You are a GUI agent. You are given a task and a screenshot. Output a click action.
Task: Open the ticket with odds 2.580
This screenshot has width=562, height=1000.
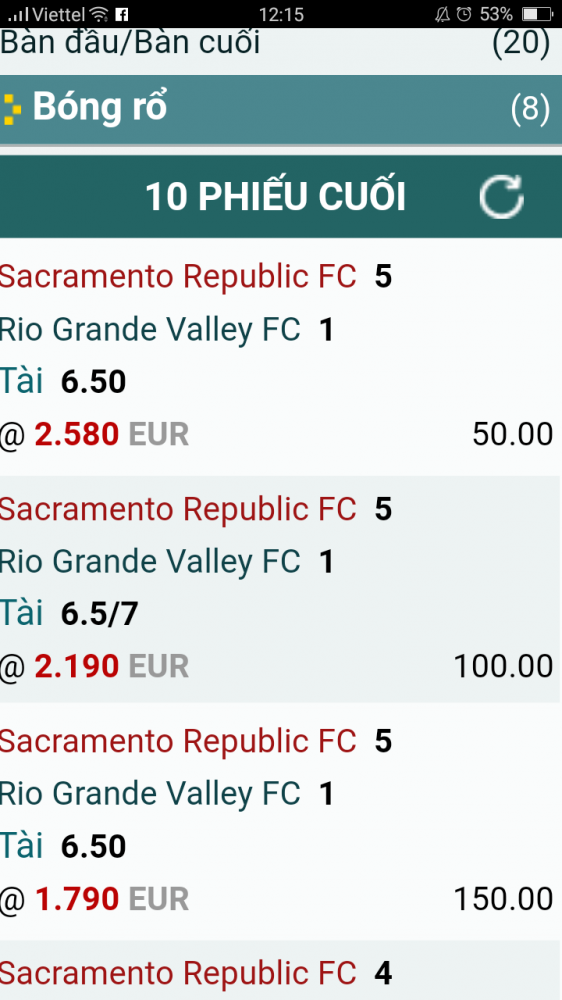(x=279, y=357)
